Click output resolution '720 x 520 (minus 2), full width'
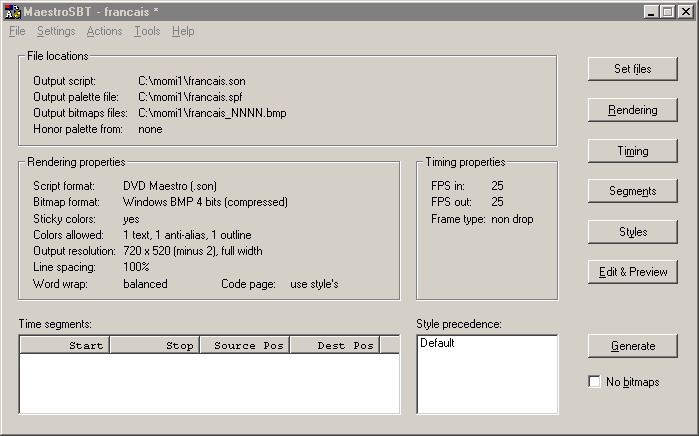The height and width of the screenshot is (436, 699). 193,251
